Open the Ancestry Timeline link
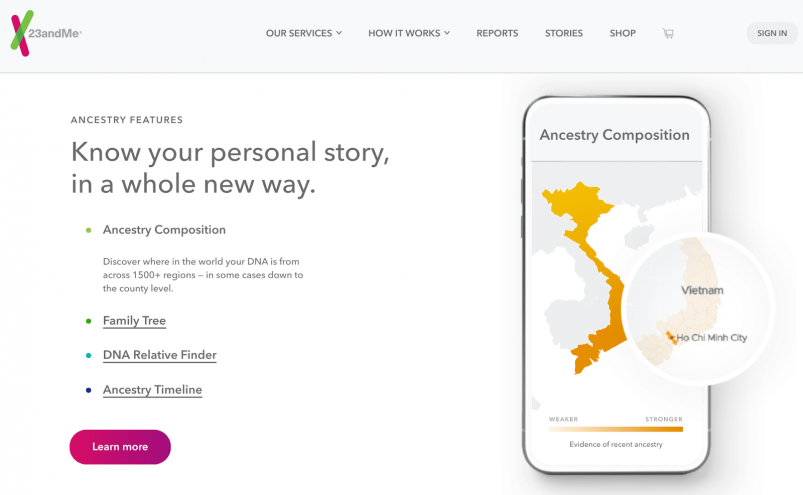This screenshot has height=495, width=803. point(153,390)
